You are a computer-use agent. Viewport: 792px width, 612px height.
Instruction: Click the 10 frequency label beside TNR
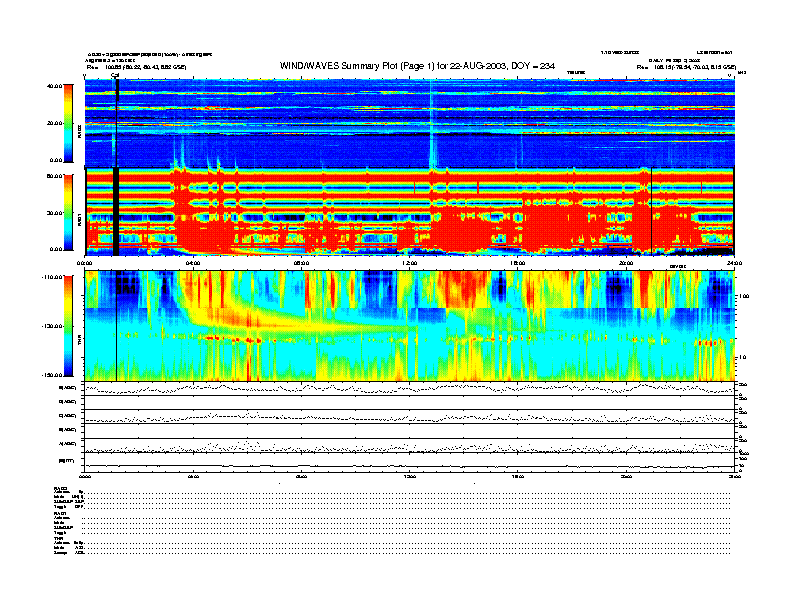[x=743, y=357]
